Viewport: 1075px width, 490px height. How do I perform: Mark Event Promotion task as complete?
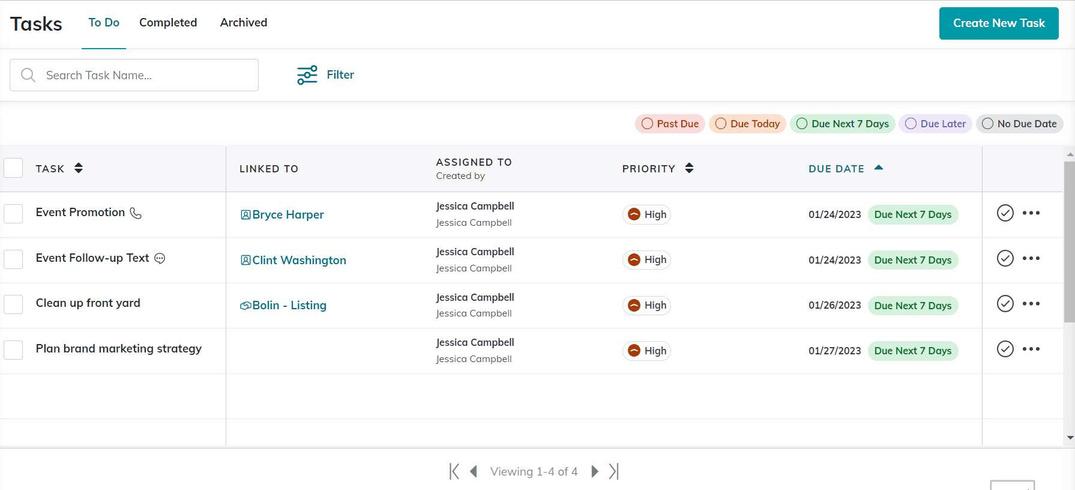(x=1005, y=213)
